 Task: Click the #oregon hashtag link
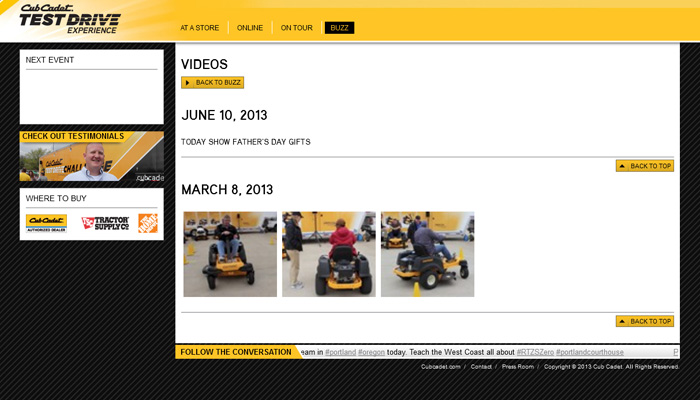(371, 352)
